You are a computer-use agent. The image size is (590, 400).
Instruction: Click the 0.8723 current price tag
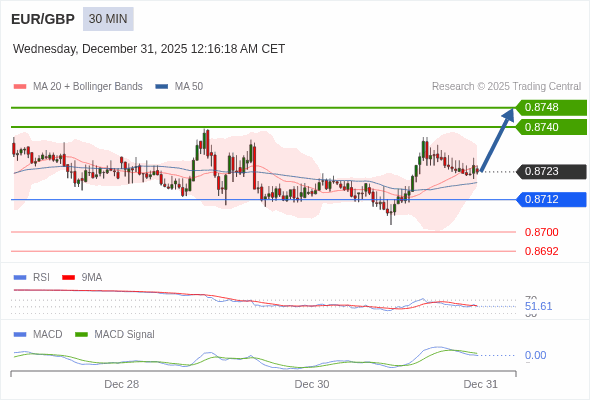tap(551, 172)
